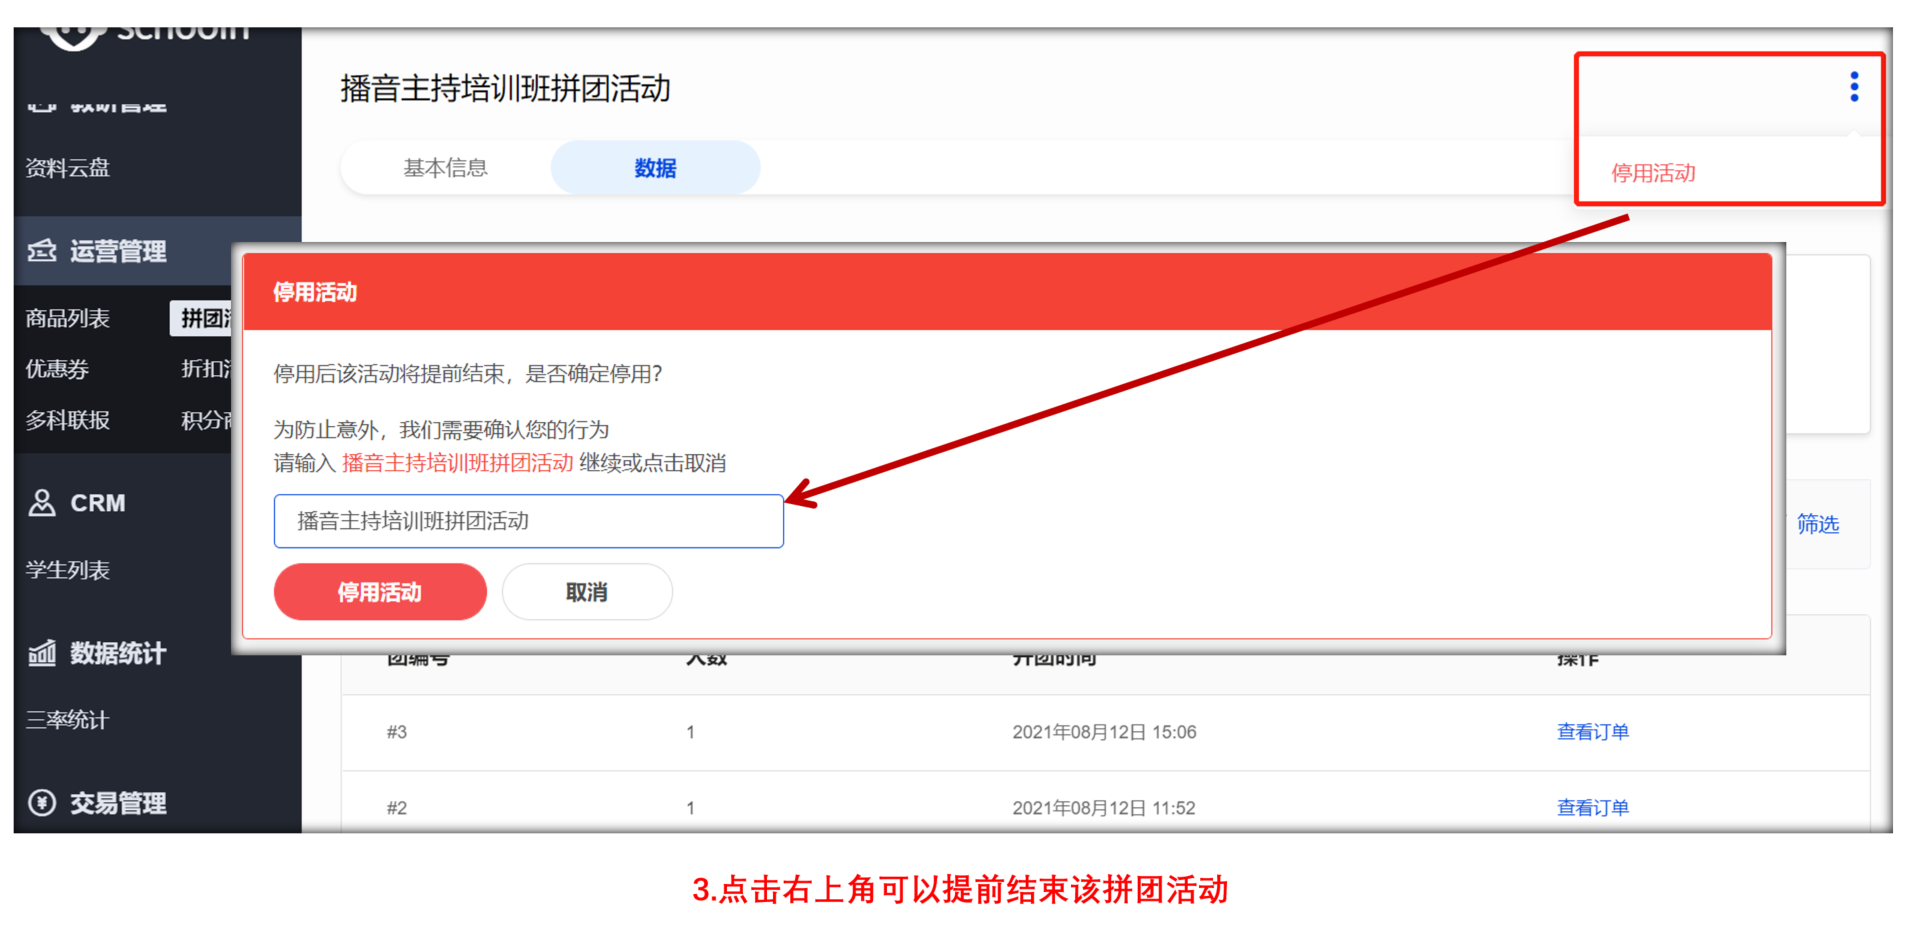Click the 筛选 filter link
This screenshot has height=931, width=1905.
(x=1817, y=524)
